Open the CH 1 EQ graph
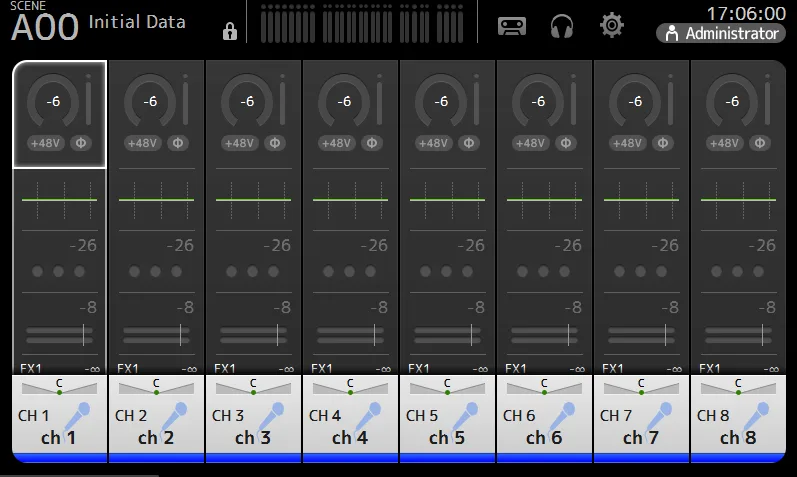 click(x=59, y=200)
